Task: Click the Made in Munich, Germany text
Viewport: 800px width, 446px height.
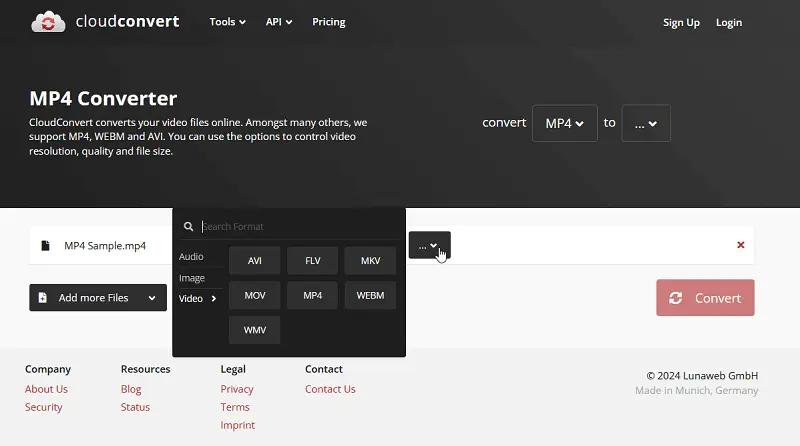Action: pyautogui.click(x=696, y=390)
